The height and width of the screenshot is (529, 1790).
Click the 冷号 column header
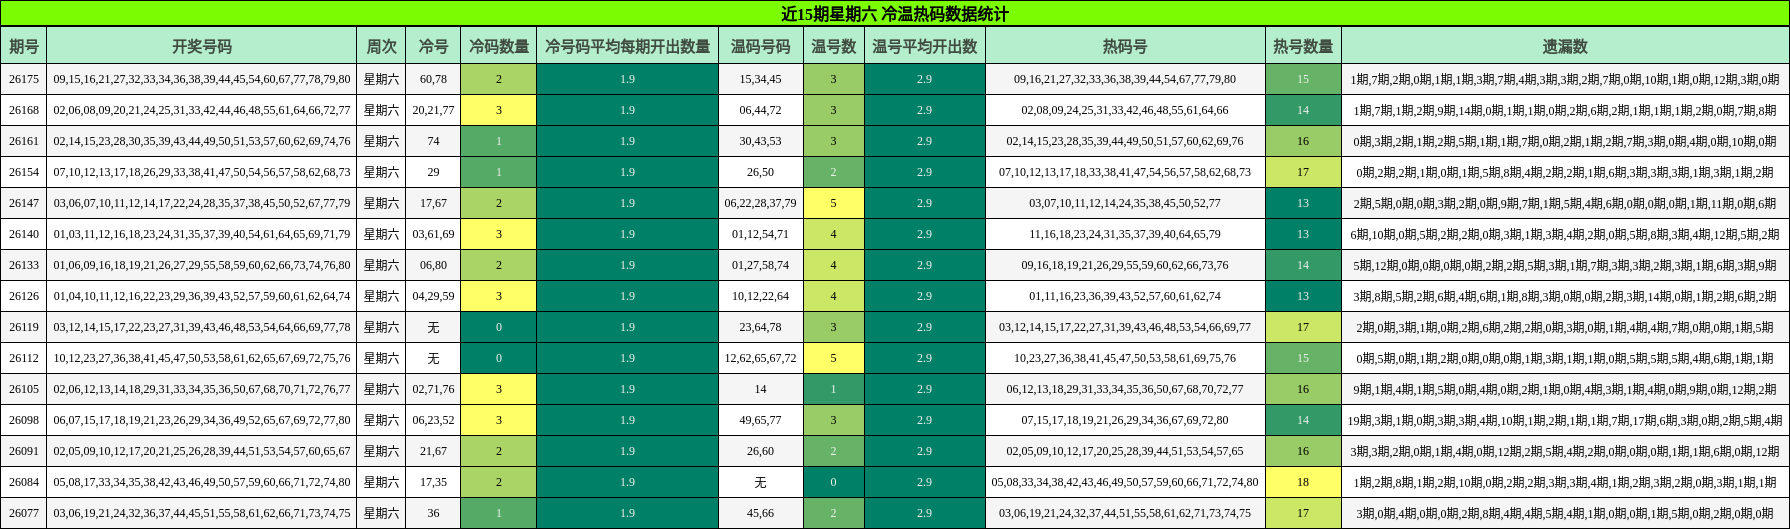[433, 46]
